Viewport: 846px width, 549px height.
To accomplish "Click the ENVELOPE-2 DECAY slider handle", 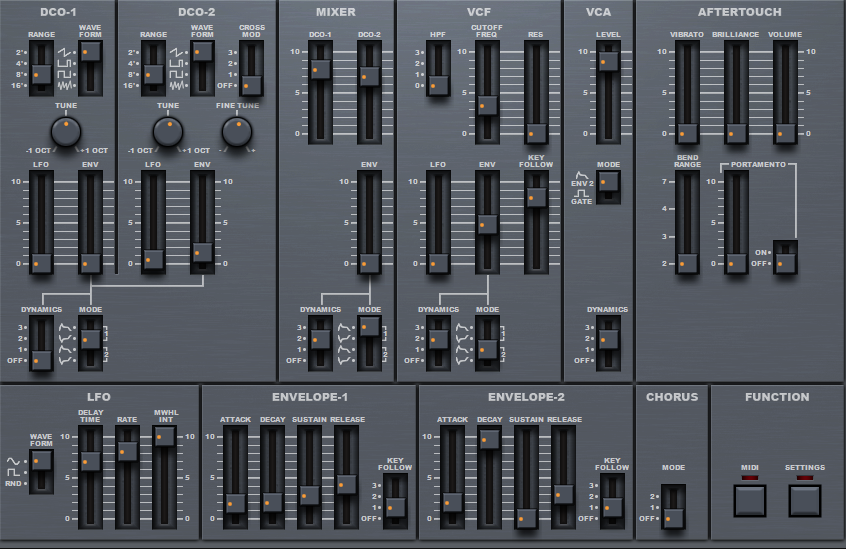I will (x=489, y=440).
